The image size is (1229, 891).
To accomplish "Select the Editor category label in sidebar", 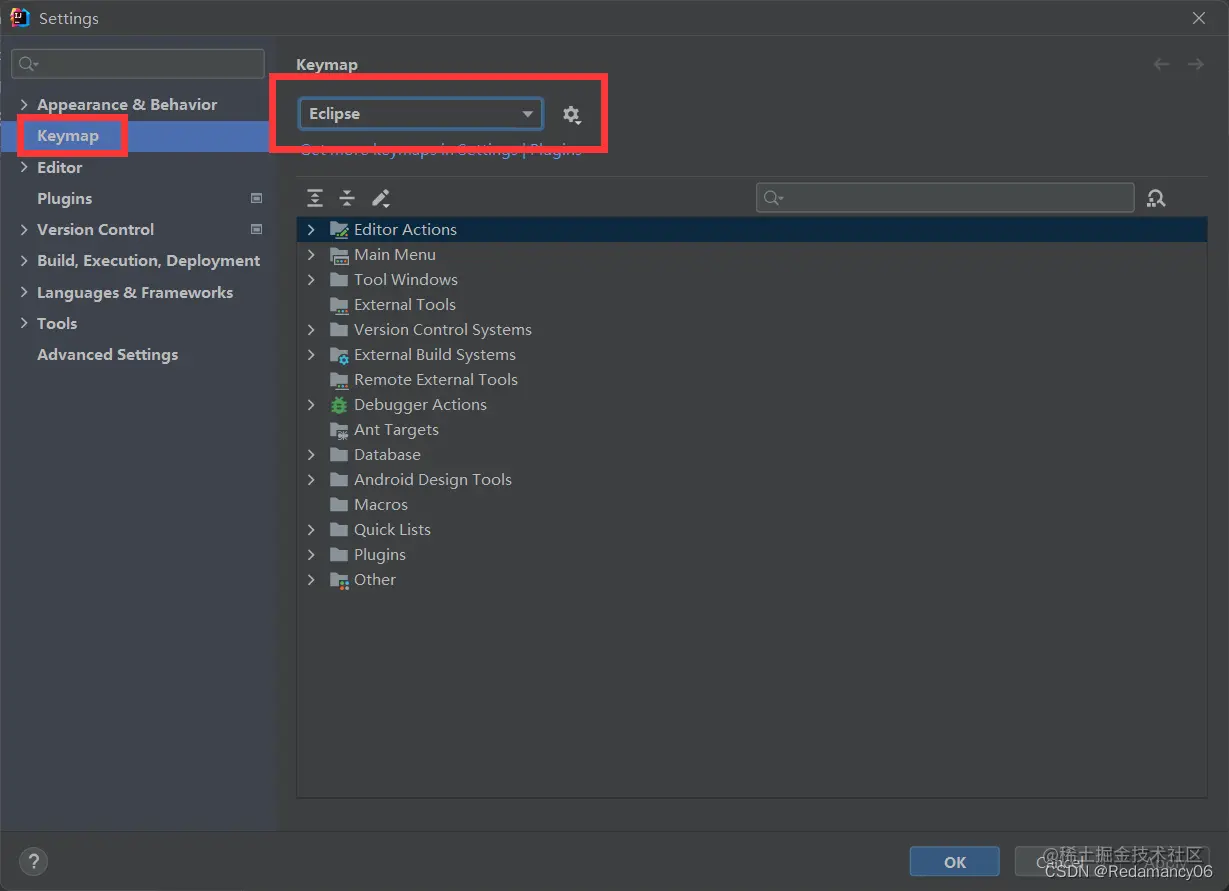I will pos(60,167).
